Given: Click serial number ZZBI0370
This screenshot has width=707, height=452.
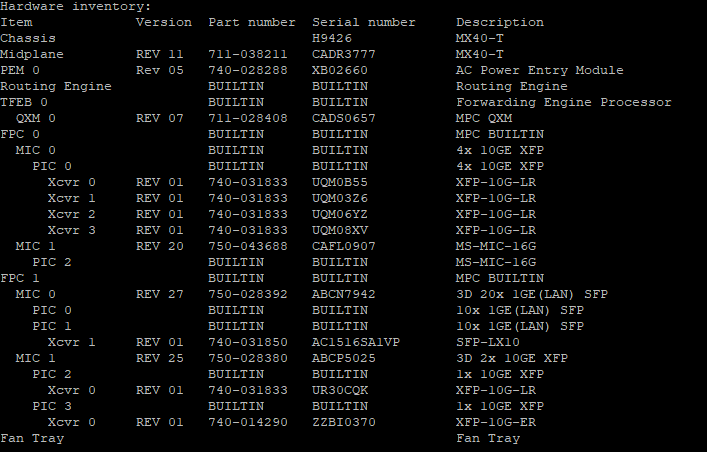Looking at the screenshot, I should click(344, 422).
